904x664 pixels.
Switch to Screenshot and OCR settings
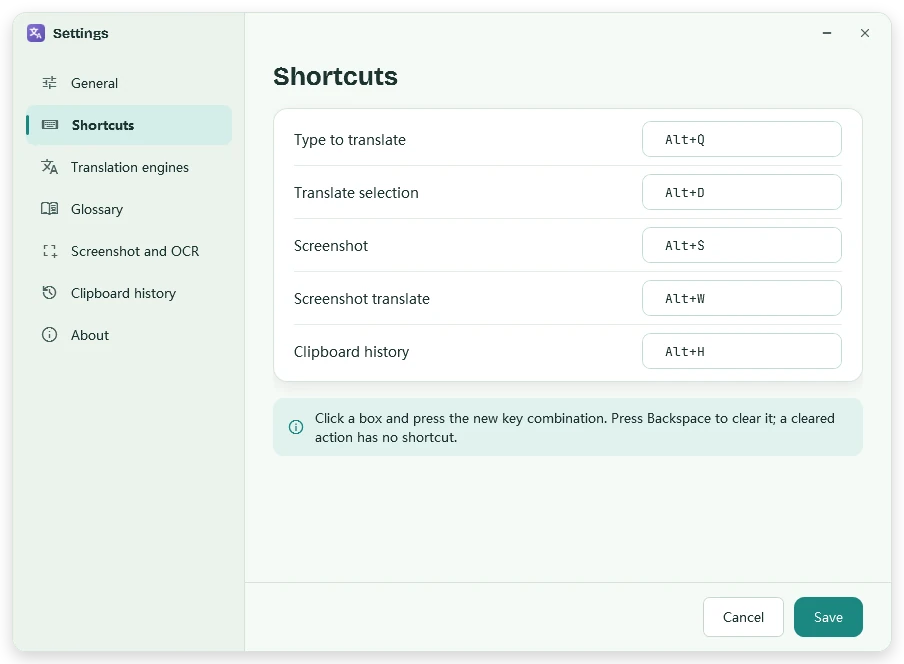click(129, 251)
